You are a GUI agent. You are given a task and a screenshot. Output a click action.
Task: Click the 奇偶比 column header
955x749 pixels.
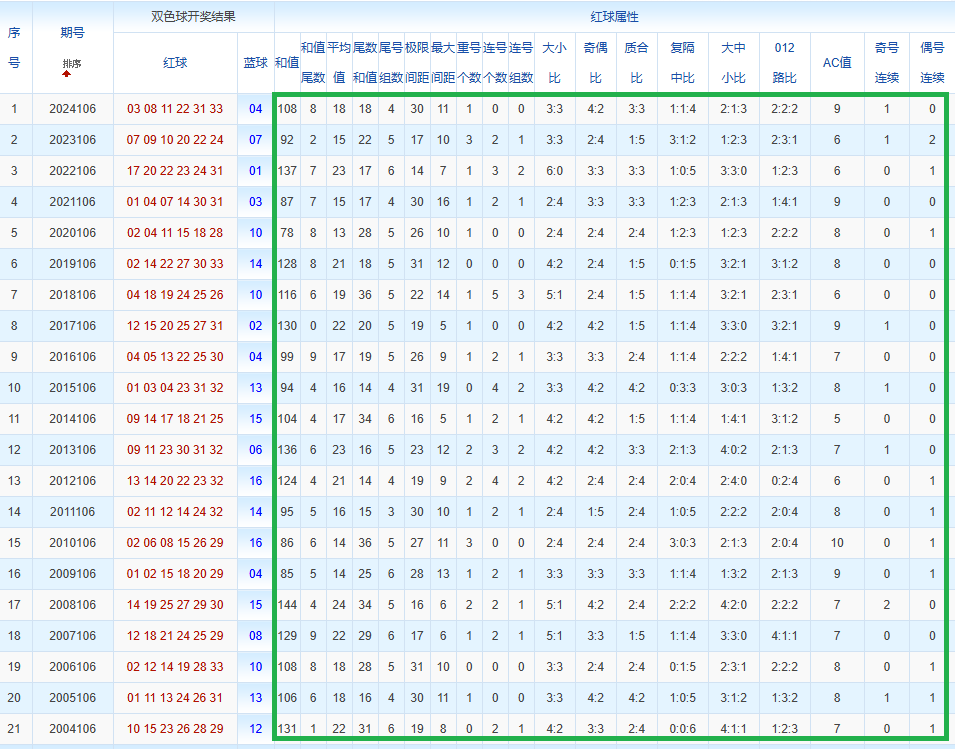pos(595,62)
